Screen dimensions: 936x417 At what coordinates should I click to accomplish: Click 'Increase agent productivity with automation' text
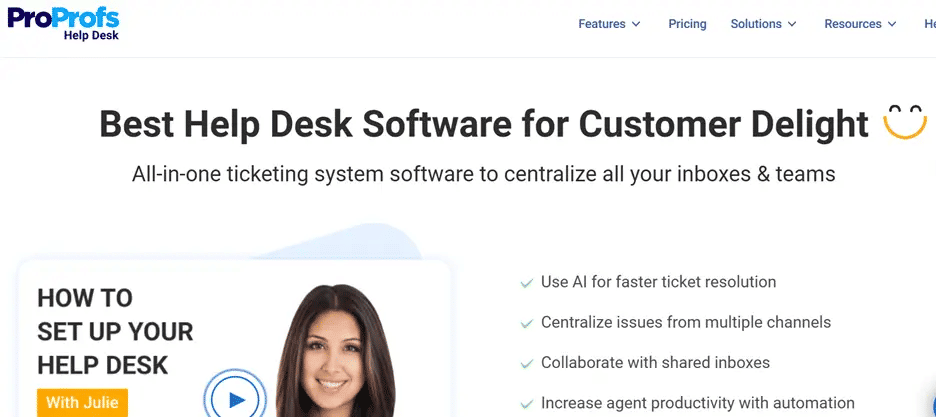point(698,403)
